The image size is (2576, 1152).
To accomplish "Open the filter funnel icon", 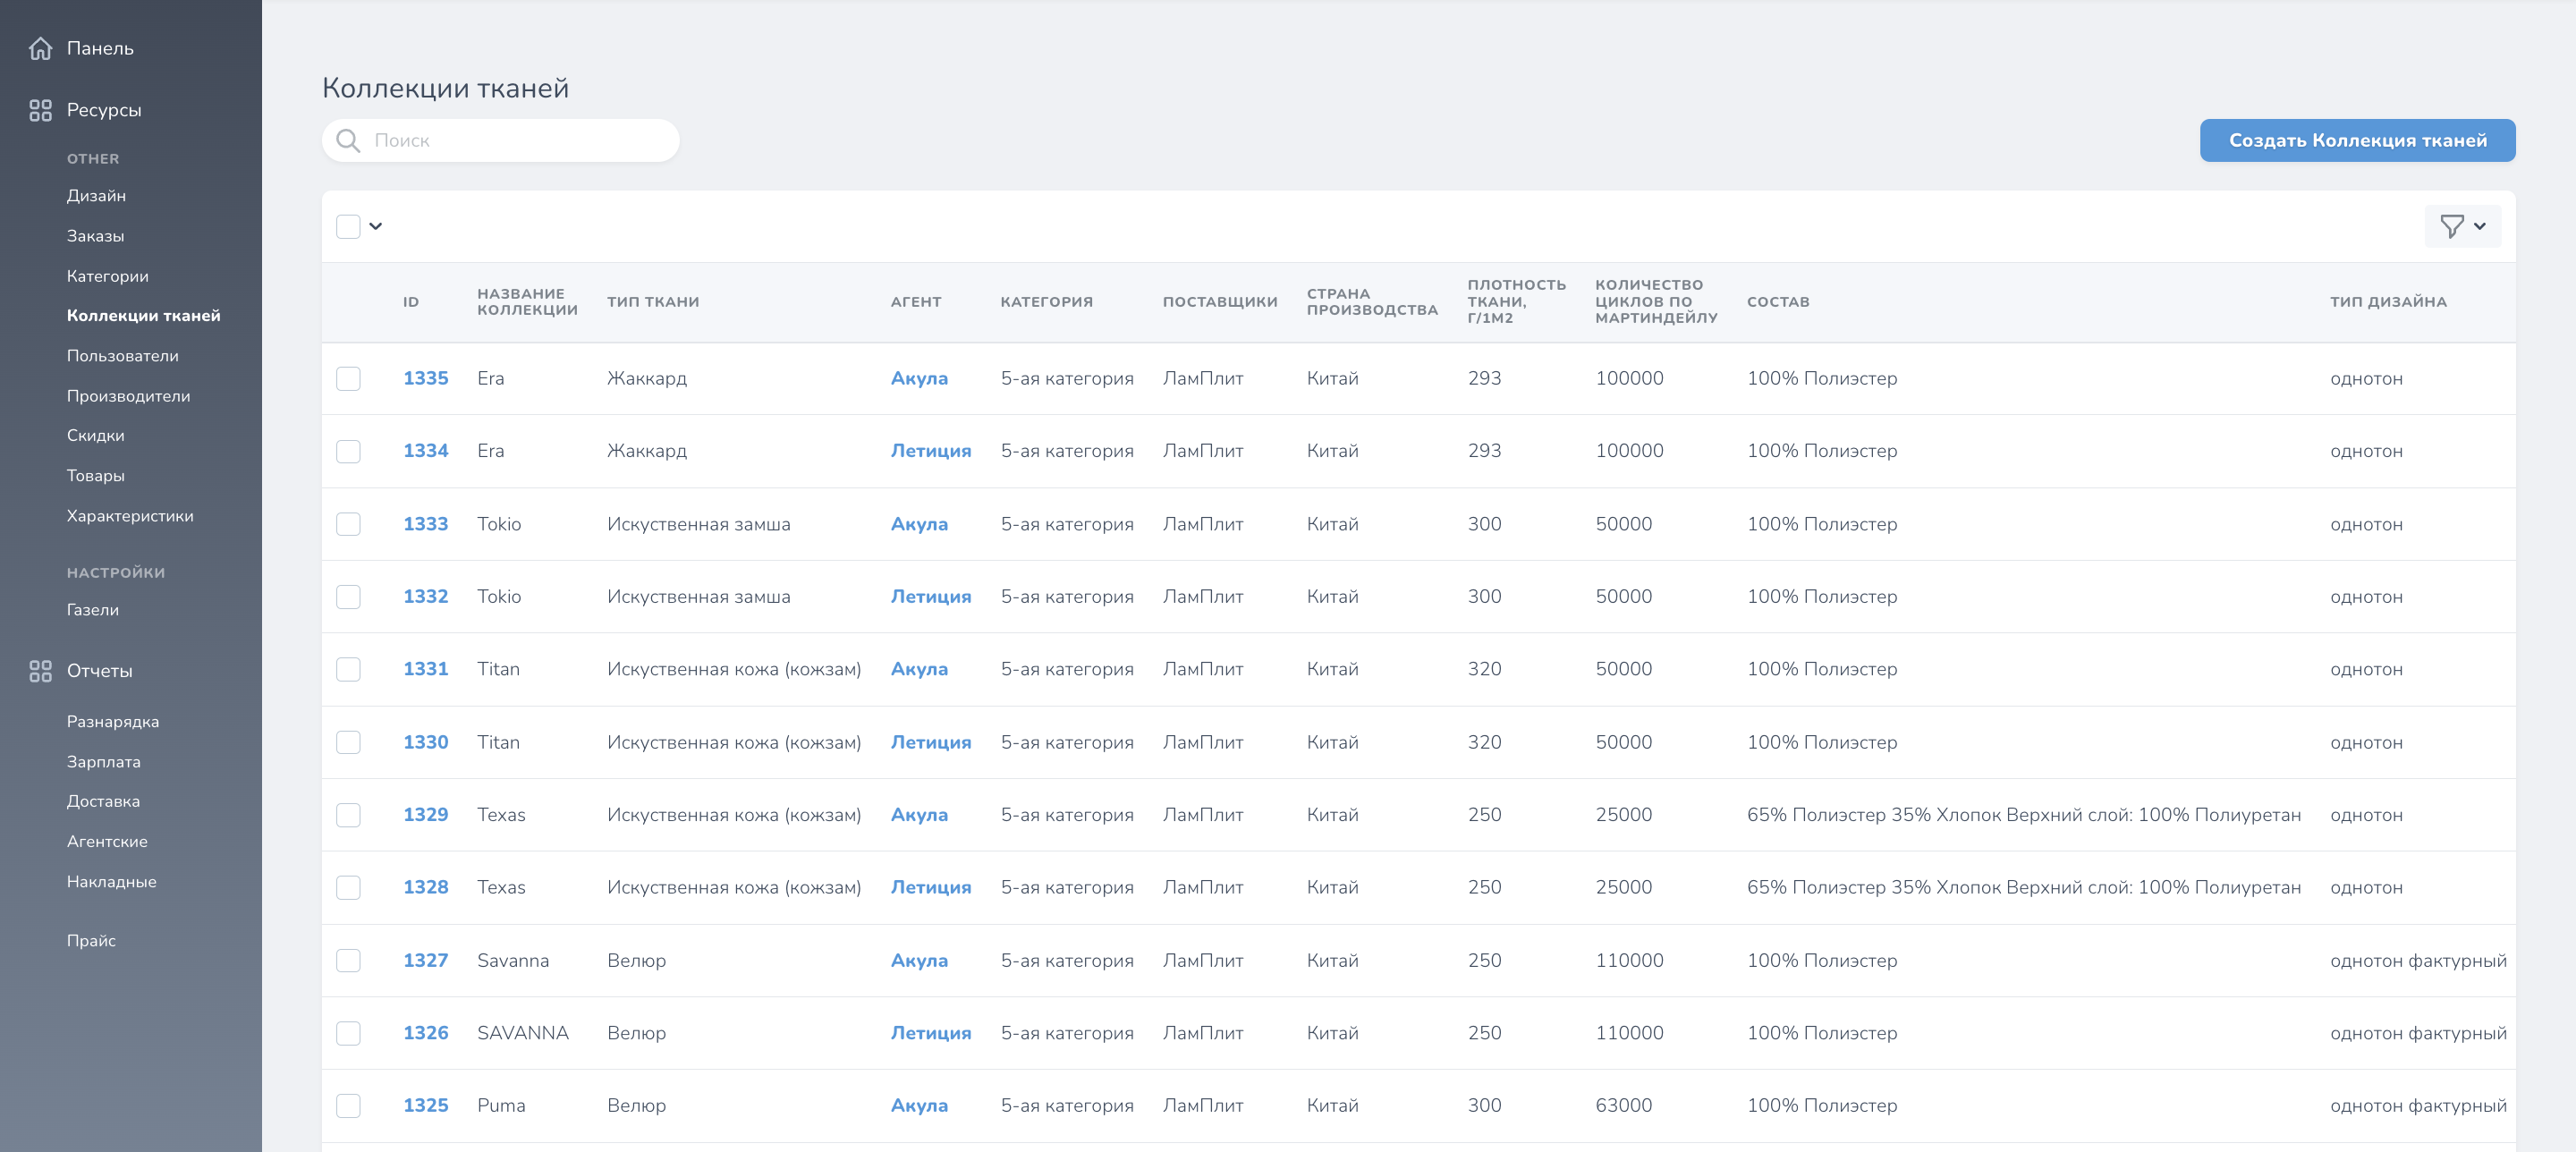I will coord(2451,226).
